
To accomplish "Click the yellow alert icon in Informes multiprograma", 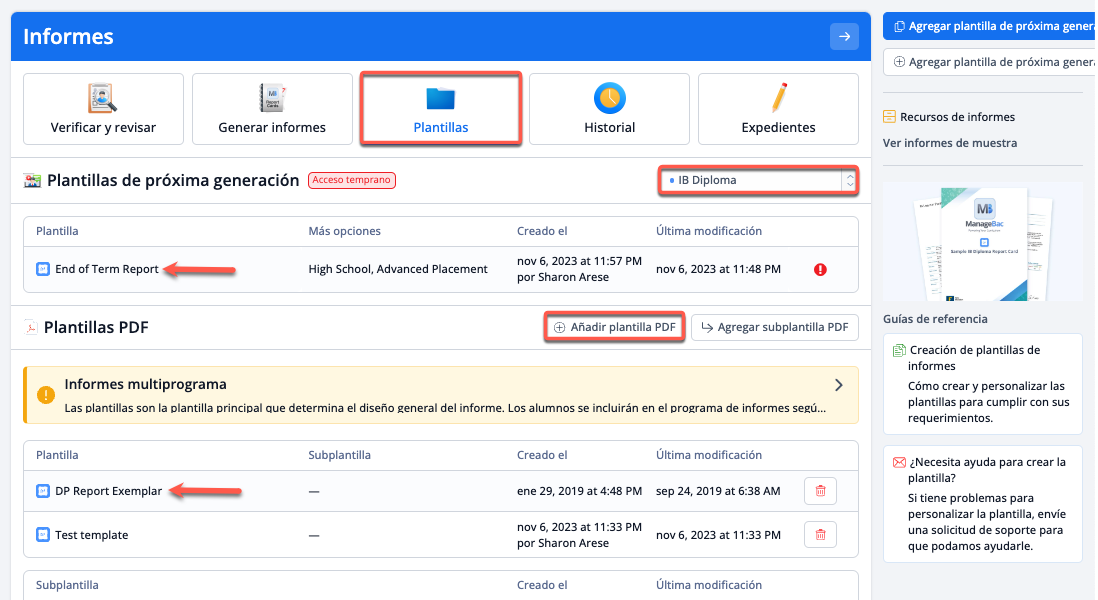I will (x=46, y=394).
